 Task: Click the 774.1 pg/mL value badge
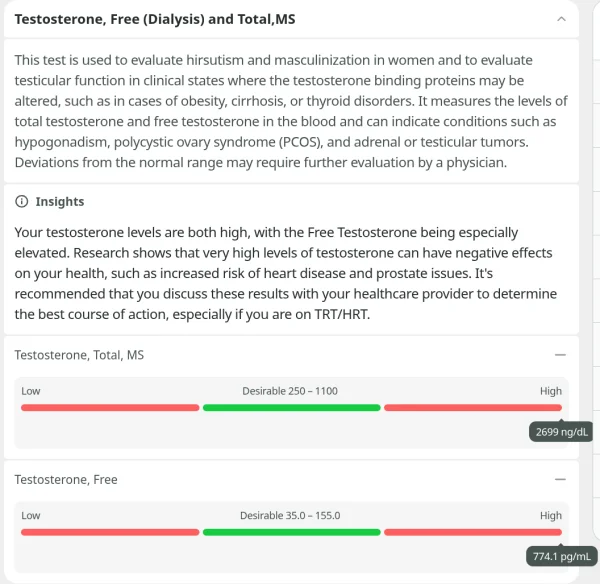coord(562,557)
